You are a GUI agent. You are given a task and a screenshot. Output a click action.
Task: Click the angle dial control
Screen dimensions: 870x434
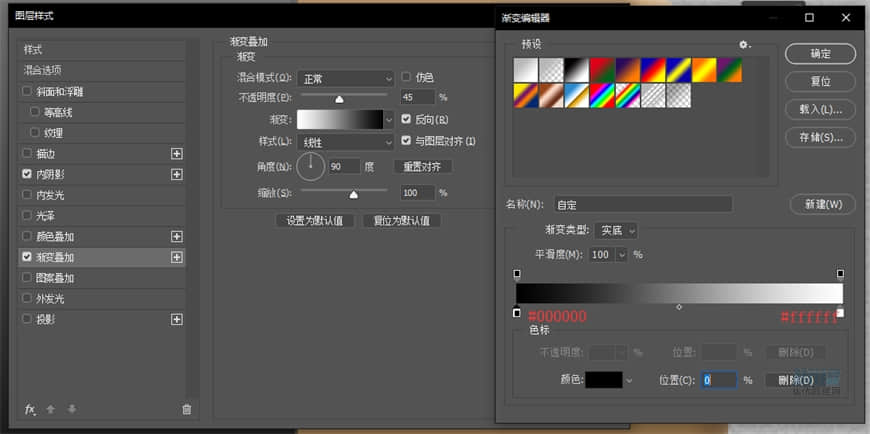click(310, 166)
